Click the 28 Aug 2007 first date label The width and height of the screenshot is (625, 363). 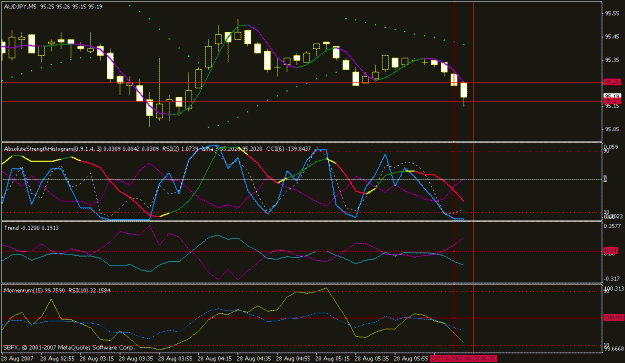click(x=18, y=359)
